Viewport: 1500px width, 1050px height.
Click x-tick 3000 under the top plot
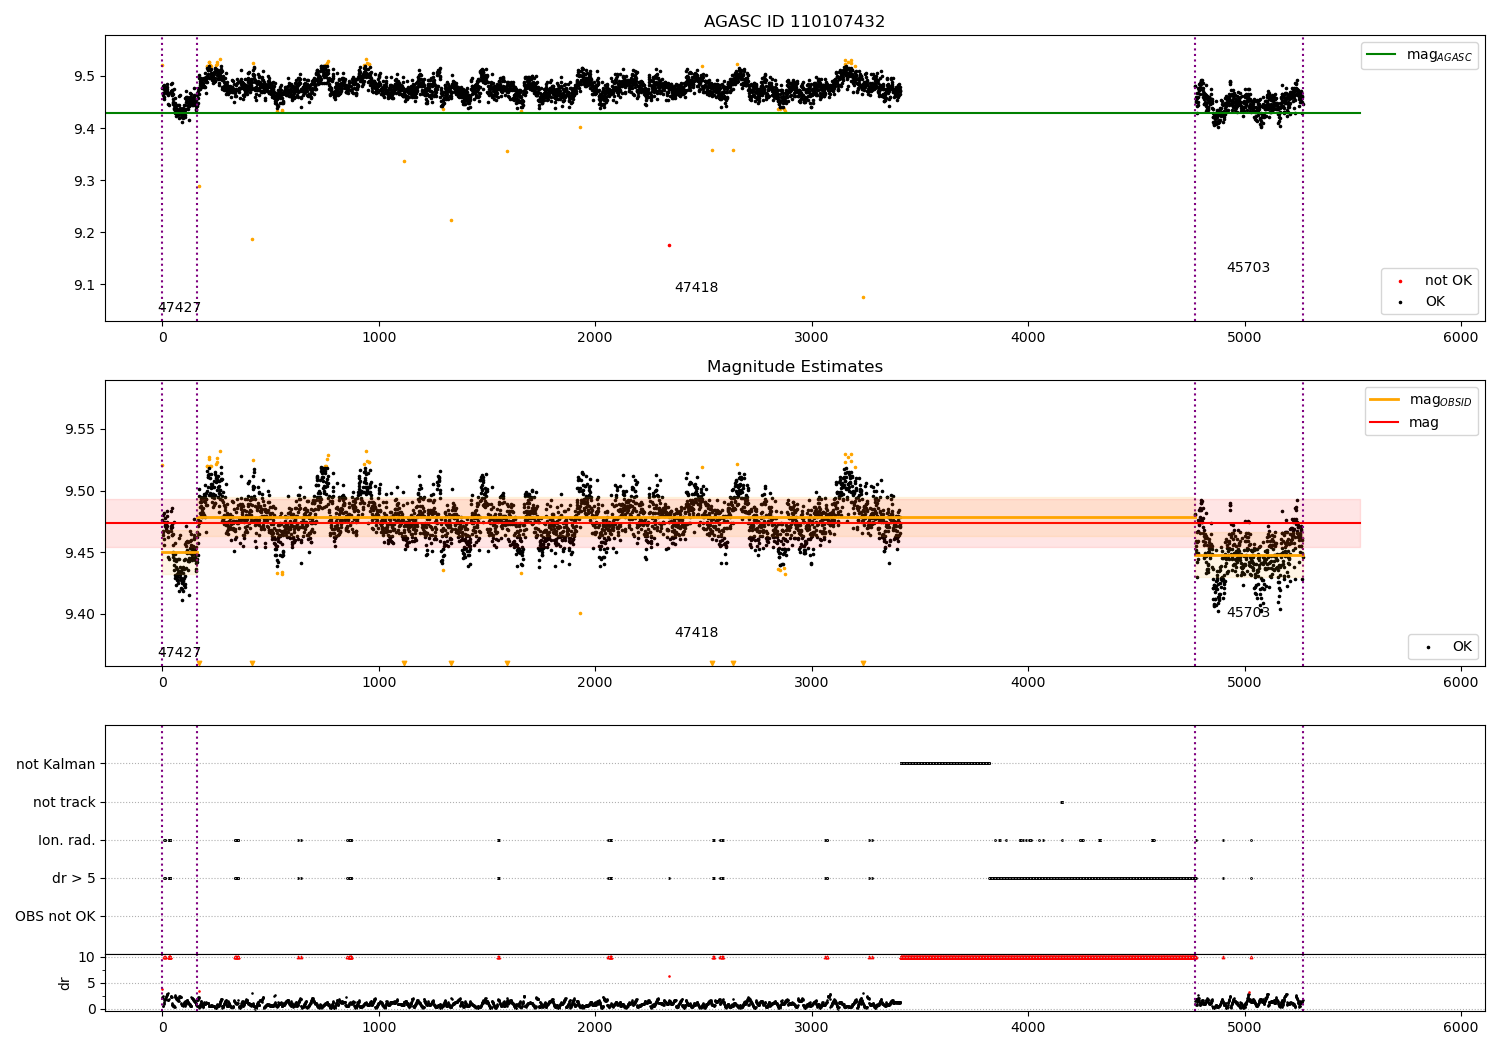click(x=811, y=338)
